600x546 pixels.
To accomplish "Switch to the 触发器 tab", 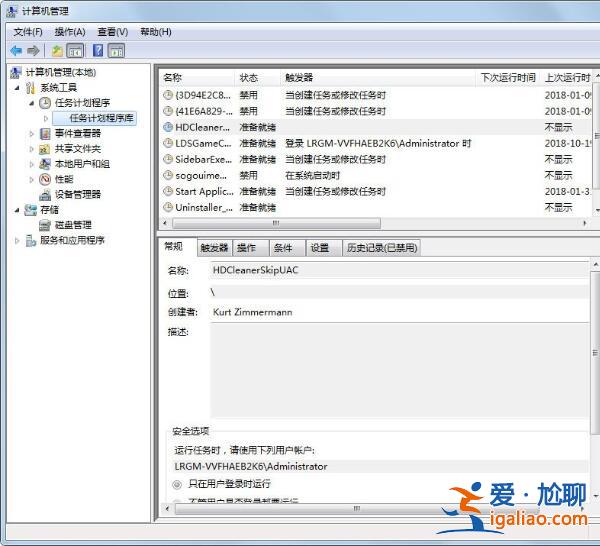I will pos(214,248).
